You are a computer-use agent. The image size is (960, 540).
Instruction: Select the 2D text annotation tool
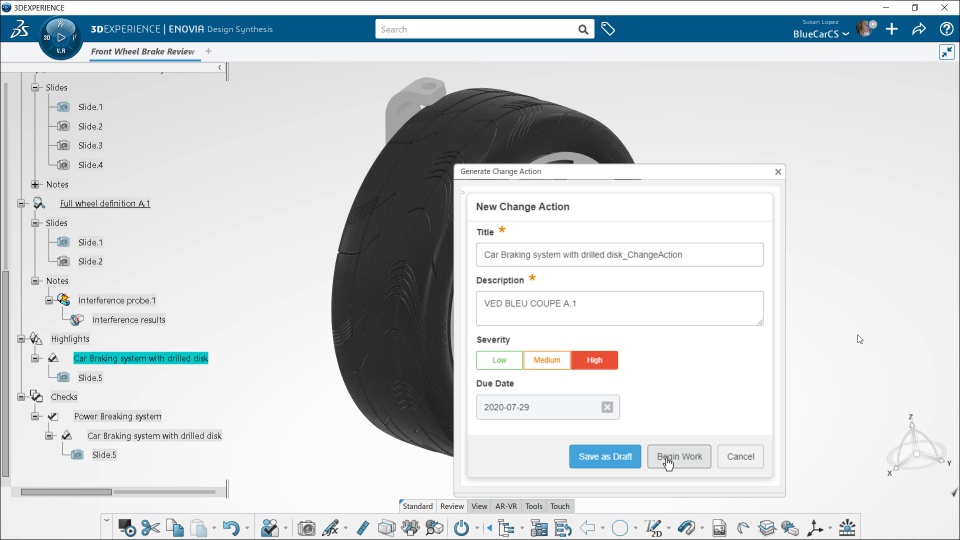[x=653, y=528]
